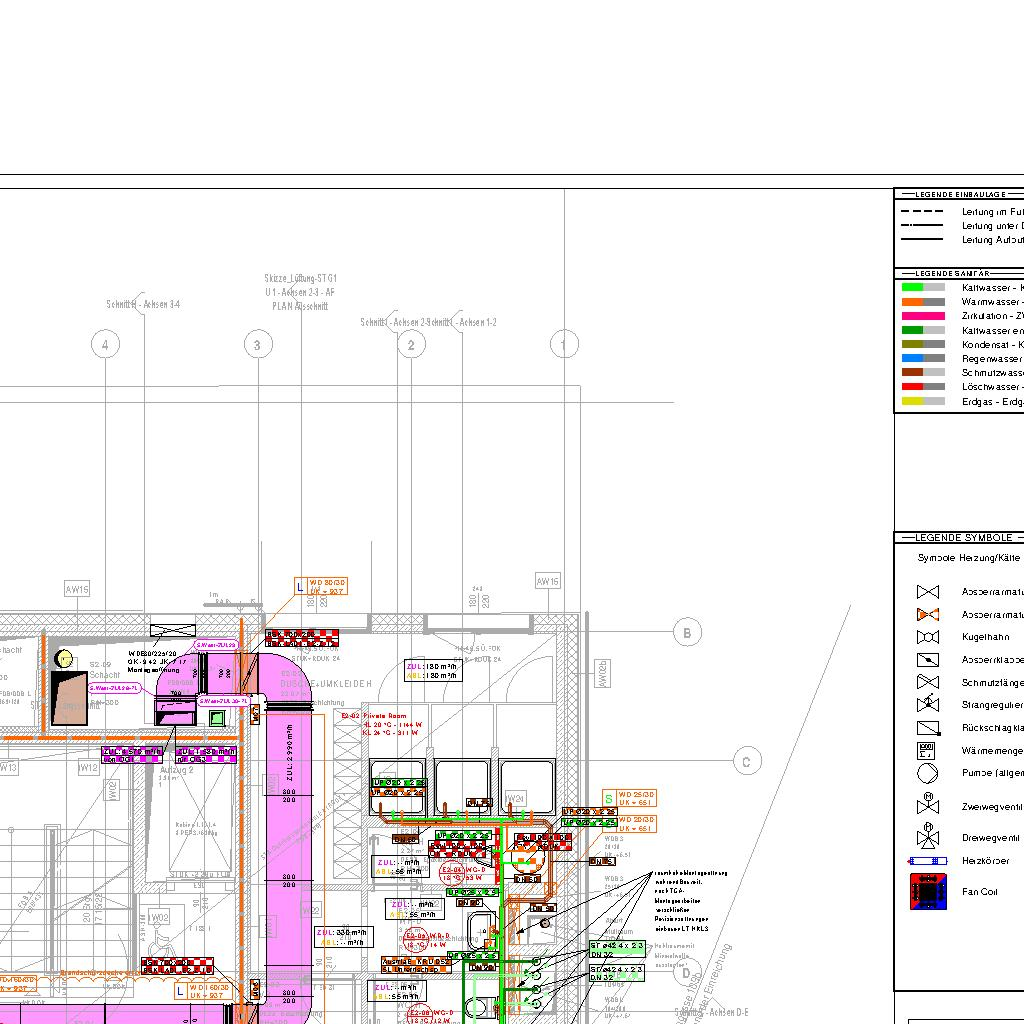Click the Zweiwegventil motor valve symbol

927,805
